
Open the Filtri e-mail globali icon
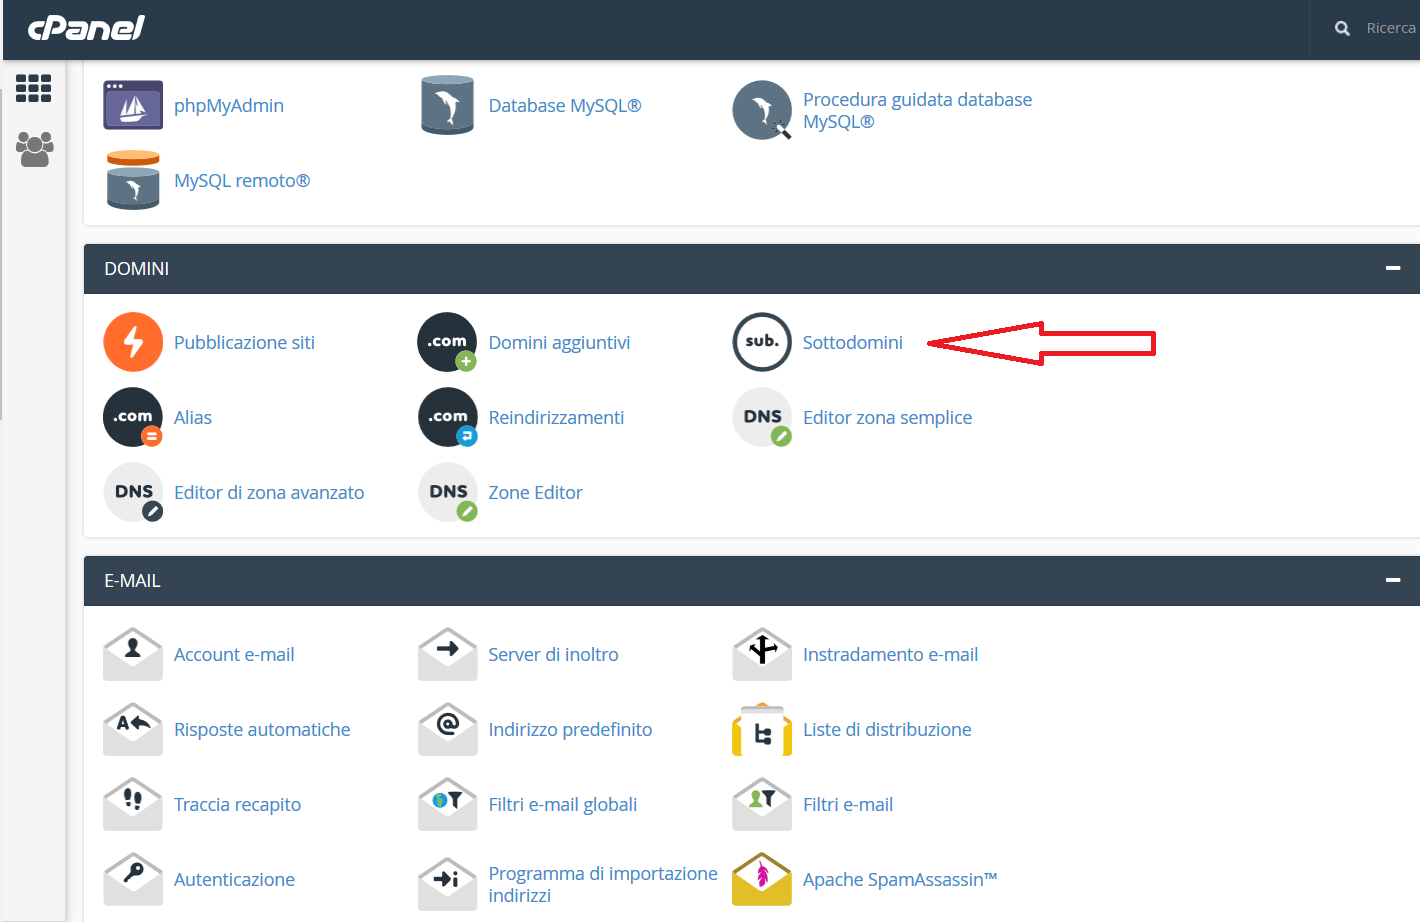click(447, 804)
